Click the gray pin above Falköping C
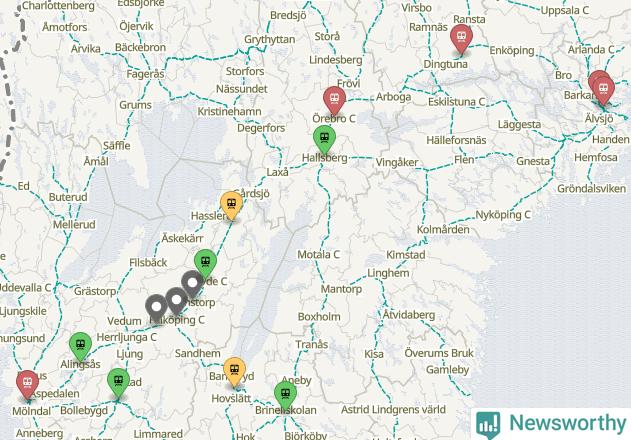This screenshot has width=631, height=440. tap(156, 309)
